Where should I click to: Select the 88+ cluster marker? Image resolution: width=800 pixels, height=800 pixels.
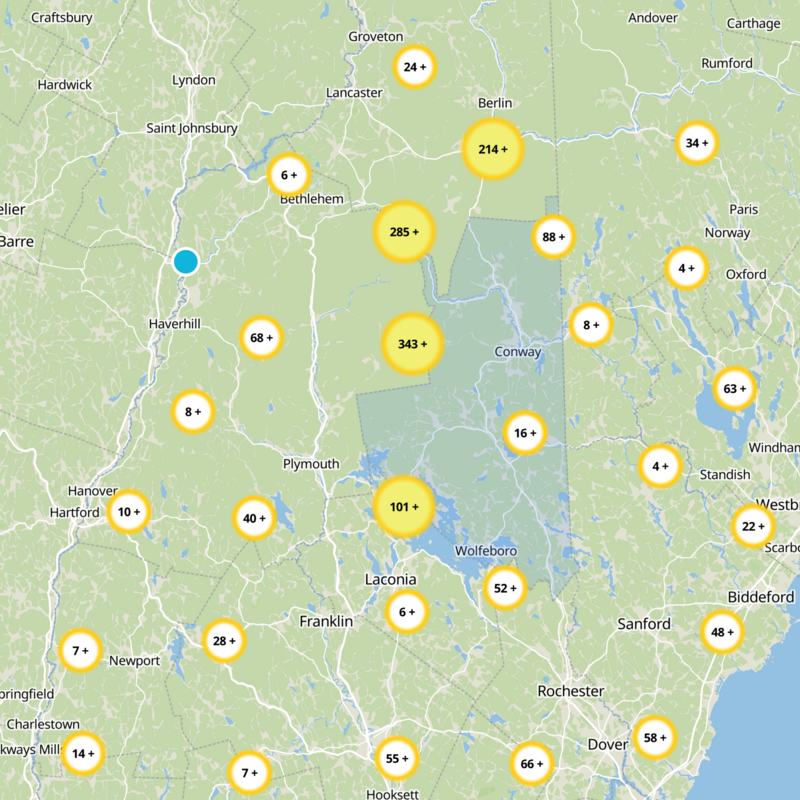(554, 237)
